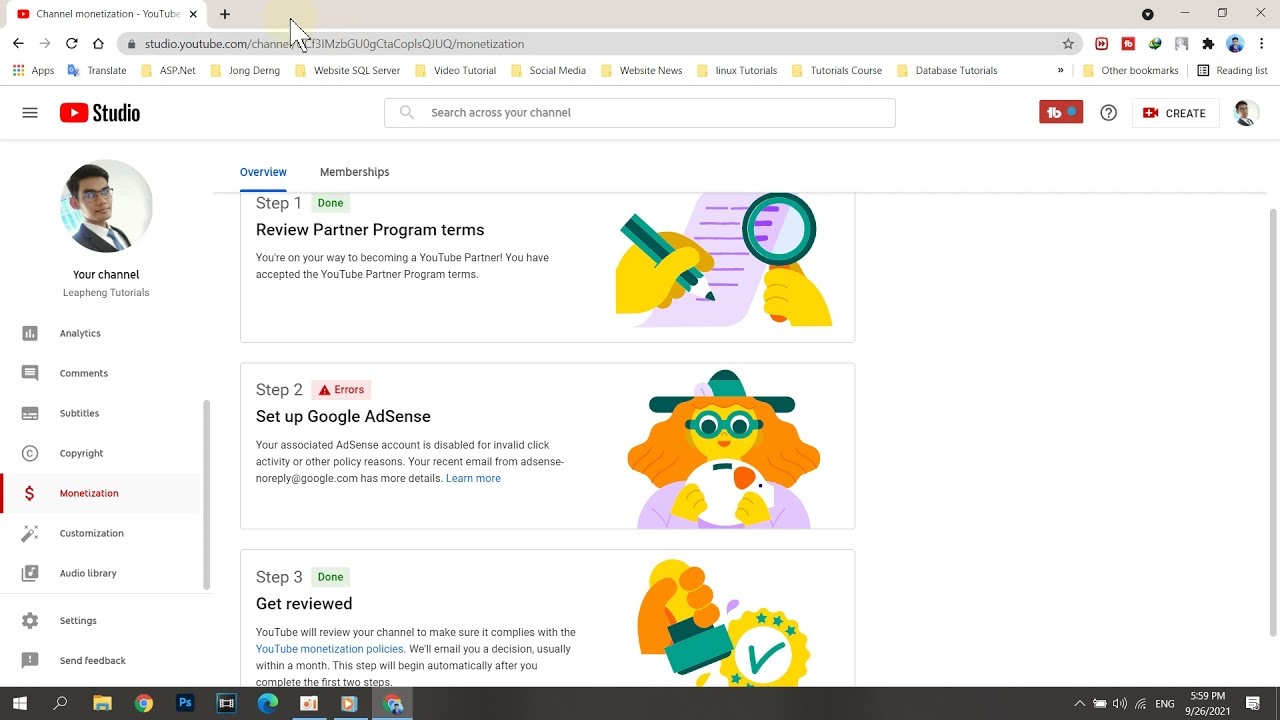This screenshot has width=1280, height=720.
Task: Open the TubeBuddy red button in header
Action: click(1061, 113)
